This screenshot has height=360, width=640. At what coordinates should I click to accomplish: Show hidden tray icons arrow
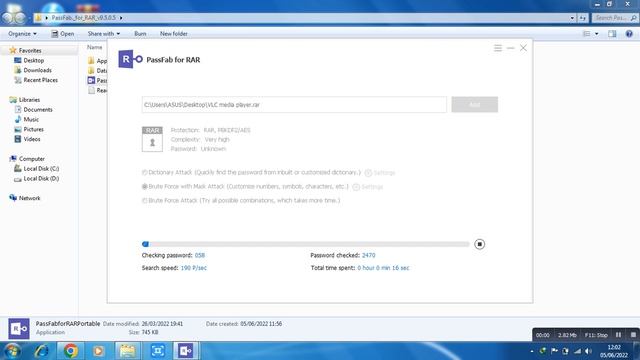532,351
